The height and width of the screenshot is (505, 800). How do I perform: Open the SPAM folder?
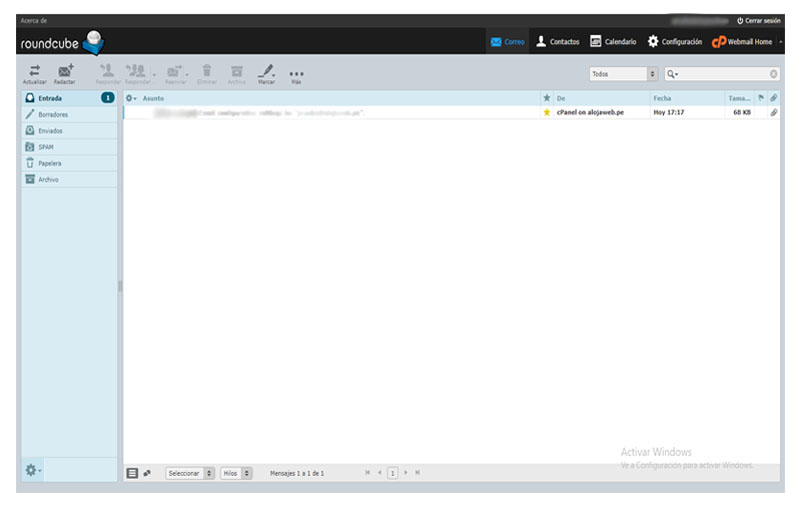click(69, 147)
